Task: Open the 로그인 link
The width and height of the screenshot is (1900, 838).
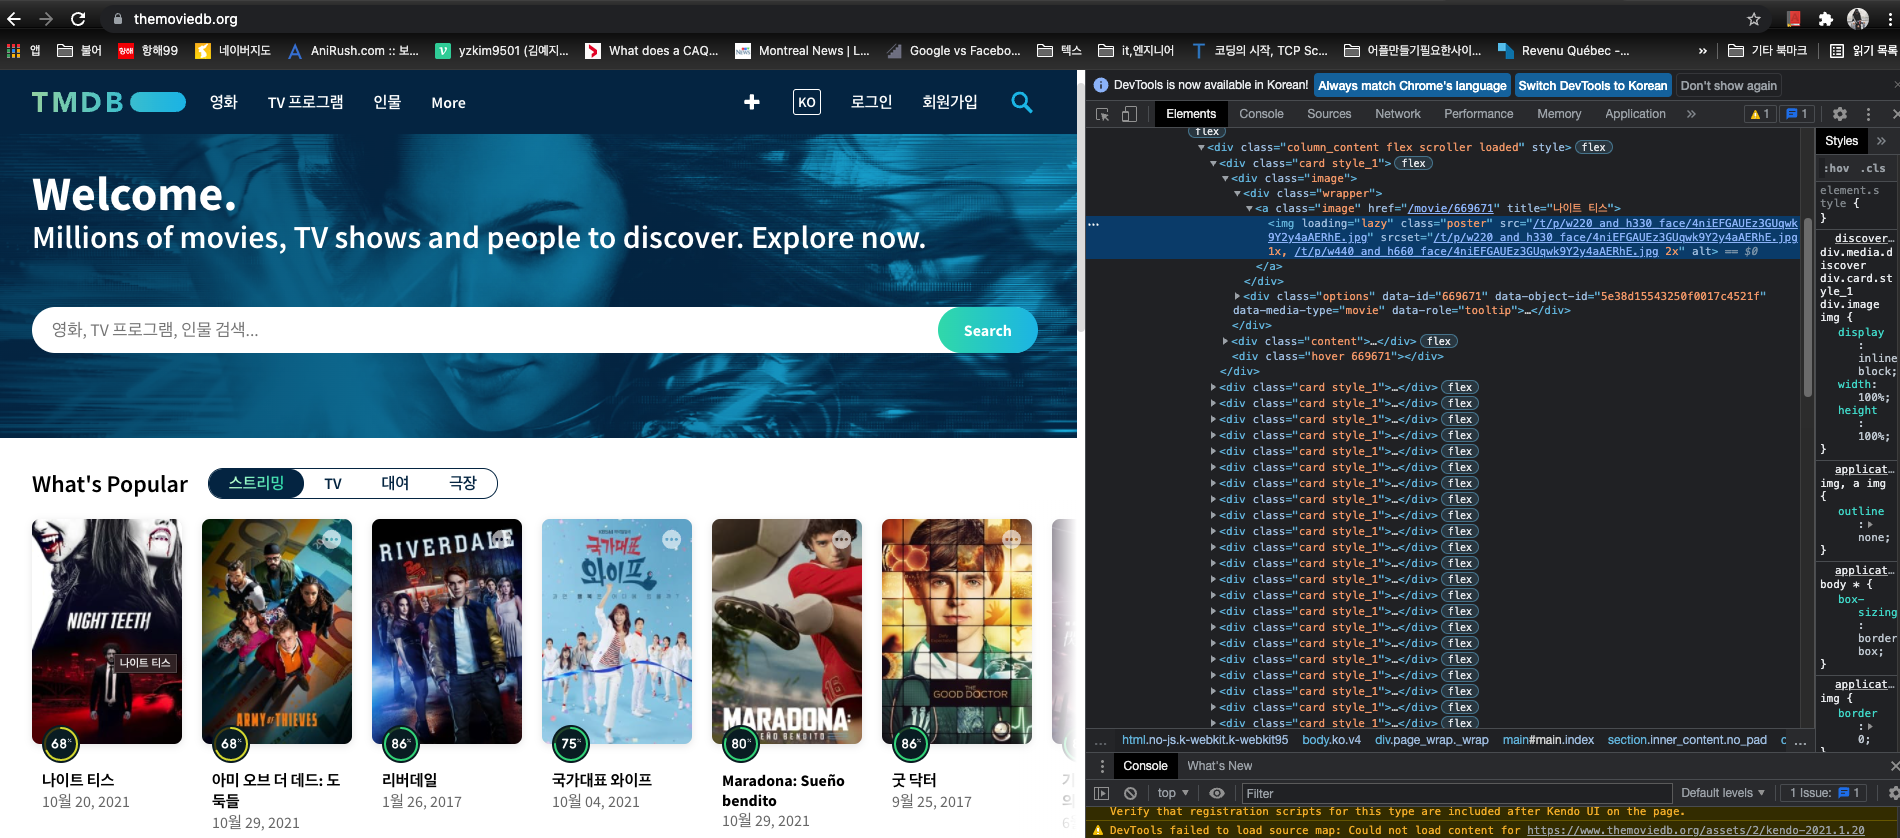Action: pyautogui.click(x=871, y=102)
